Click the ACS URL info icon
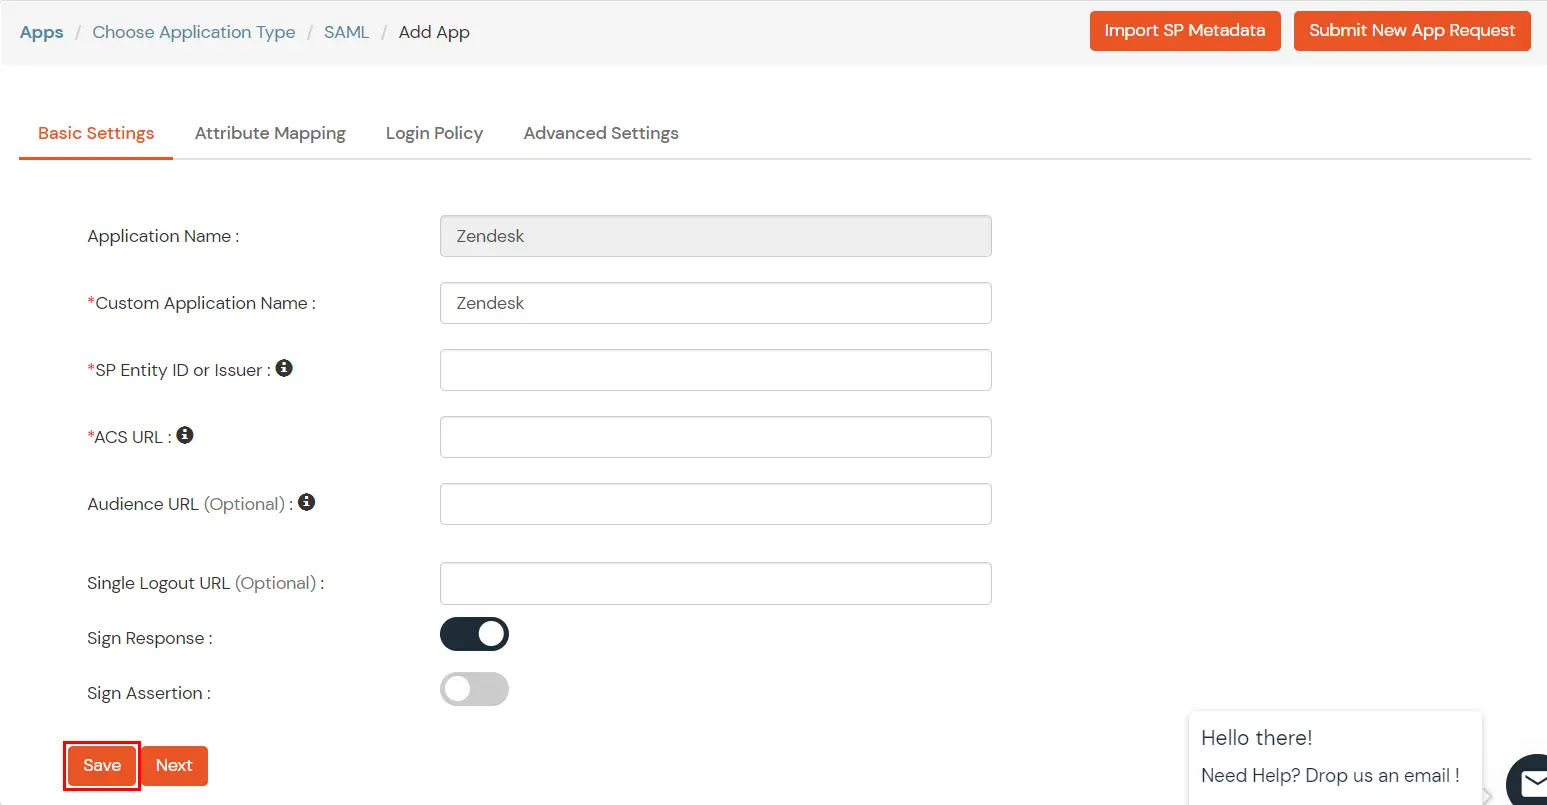Viewport: 1547px width, 805px height. [x=185, y=434]
